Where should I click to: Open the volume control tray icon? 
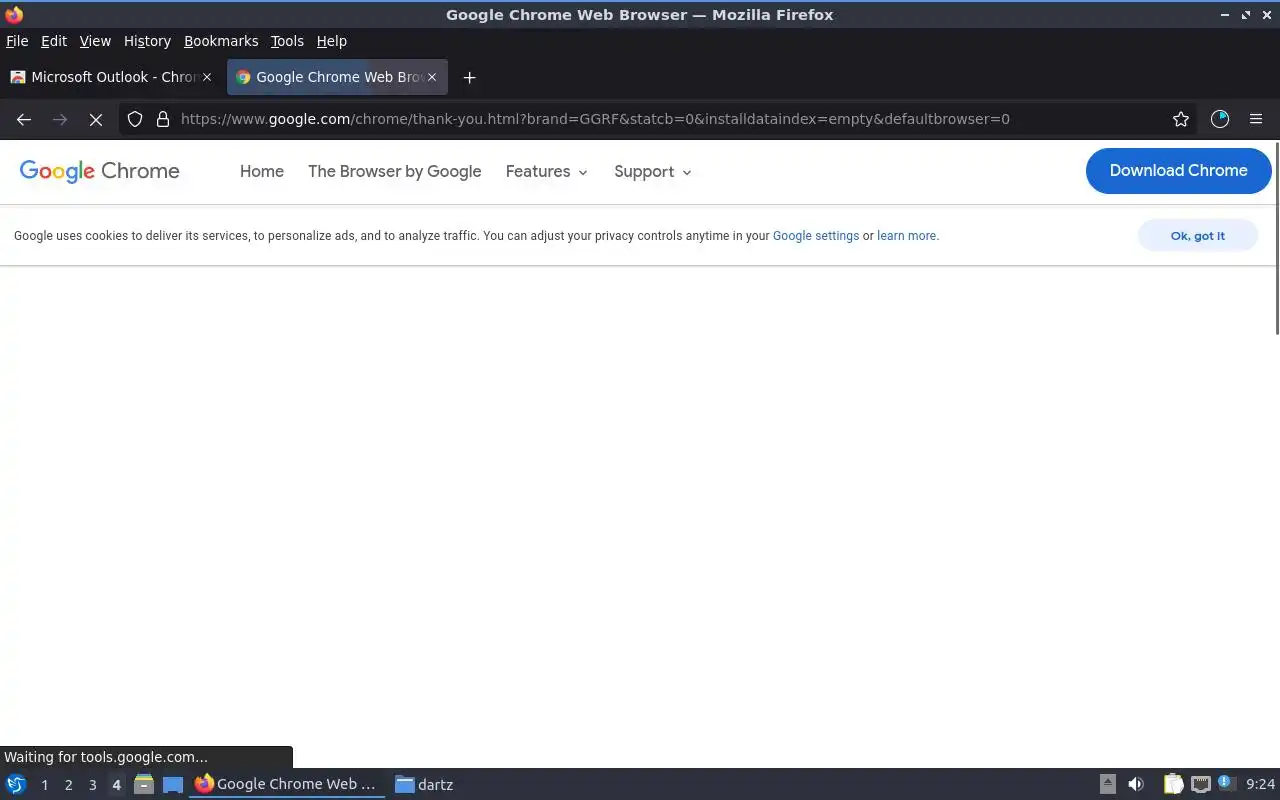[1136, 784]
